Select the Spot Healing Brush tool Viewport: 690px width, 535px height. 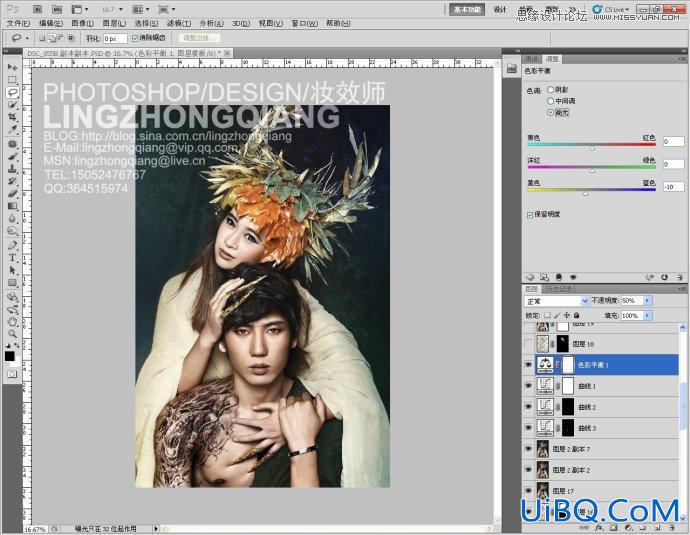click(12, 144)
